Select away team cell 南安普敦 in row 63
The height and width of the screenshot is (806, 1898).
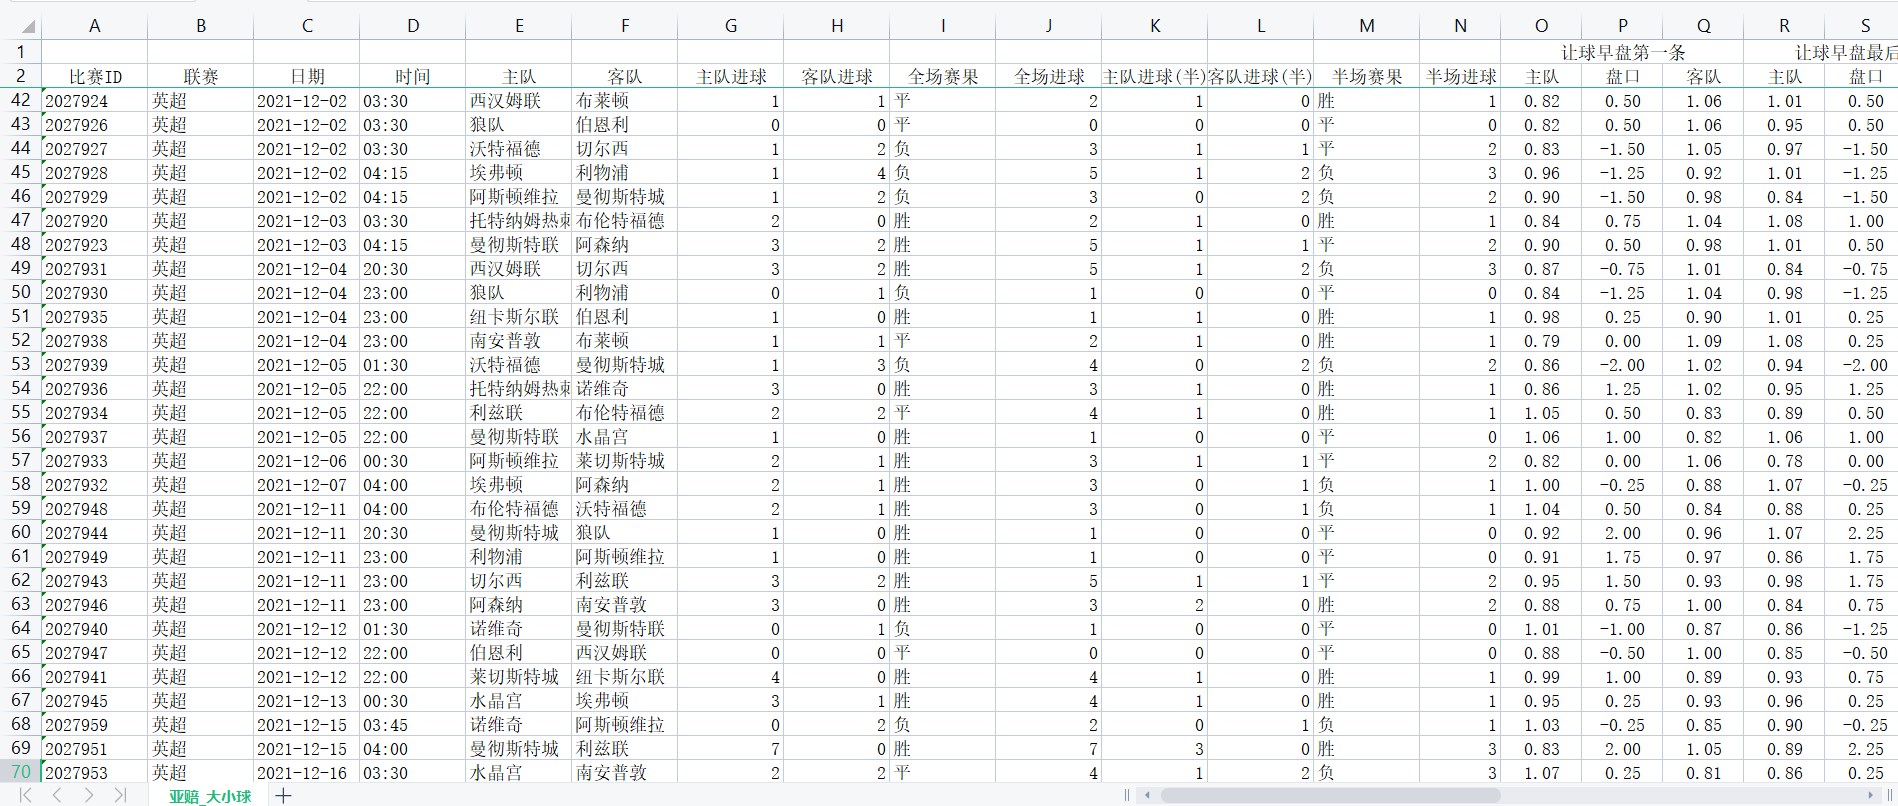(625, 605)
